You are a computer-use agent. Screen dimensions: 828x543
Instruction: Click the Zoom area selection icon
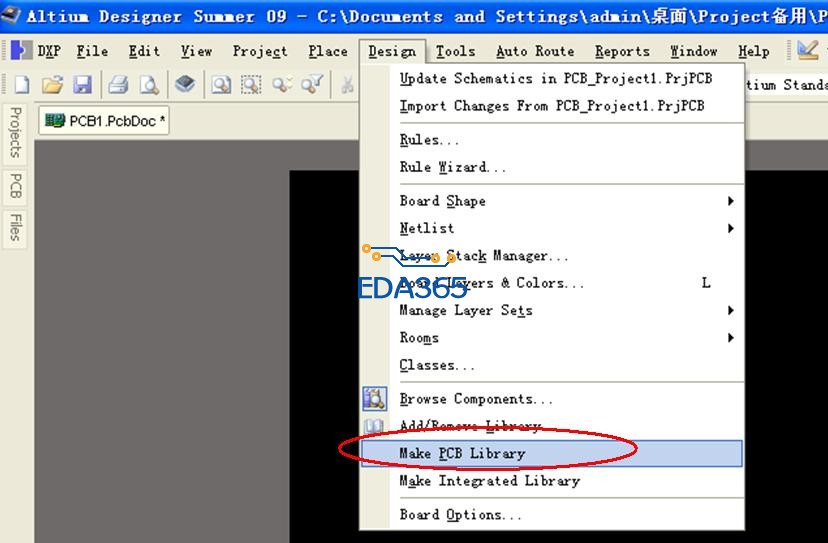point(251,84)
